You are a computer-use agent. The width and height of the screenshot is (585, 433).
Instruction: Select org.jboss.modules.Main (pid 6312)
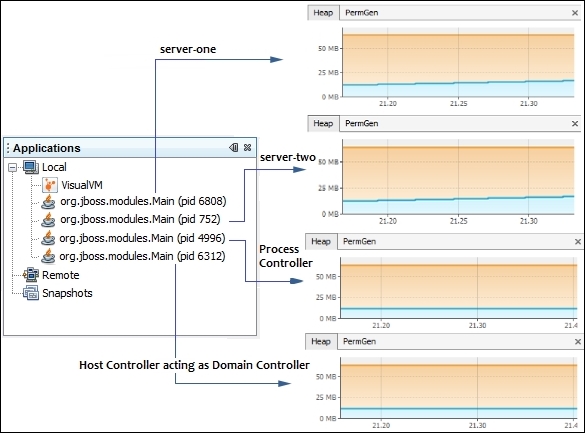(x=142, y=256)
